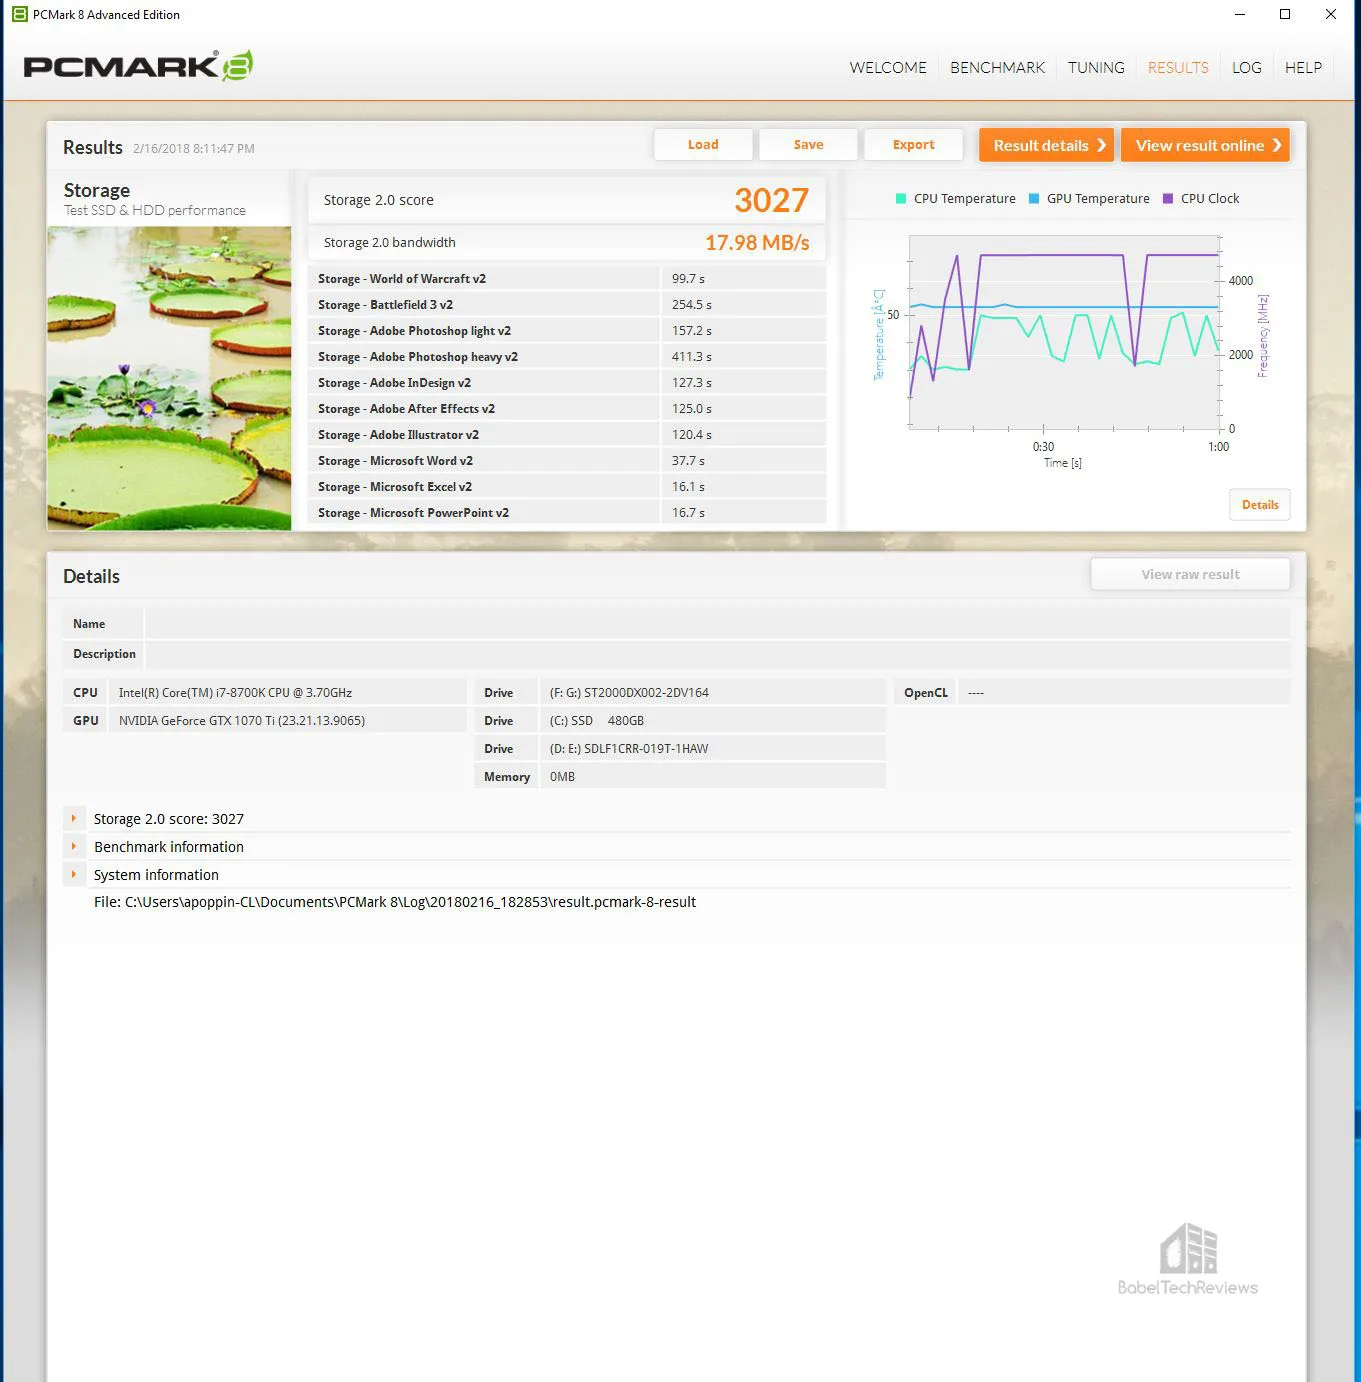Click the PCMark 8 logo
This screenshot has width=1361, height=1382.
138,66
